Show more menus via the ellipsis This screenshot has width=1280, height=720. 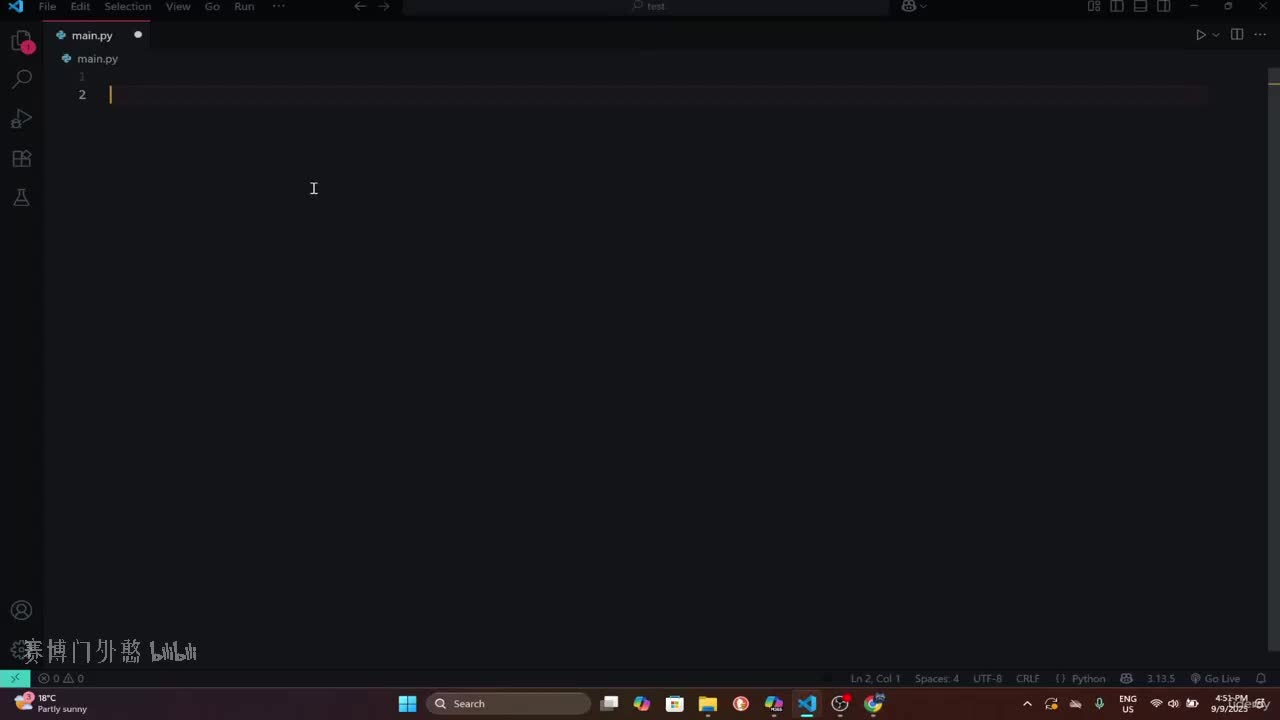pos(278,6)
